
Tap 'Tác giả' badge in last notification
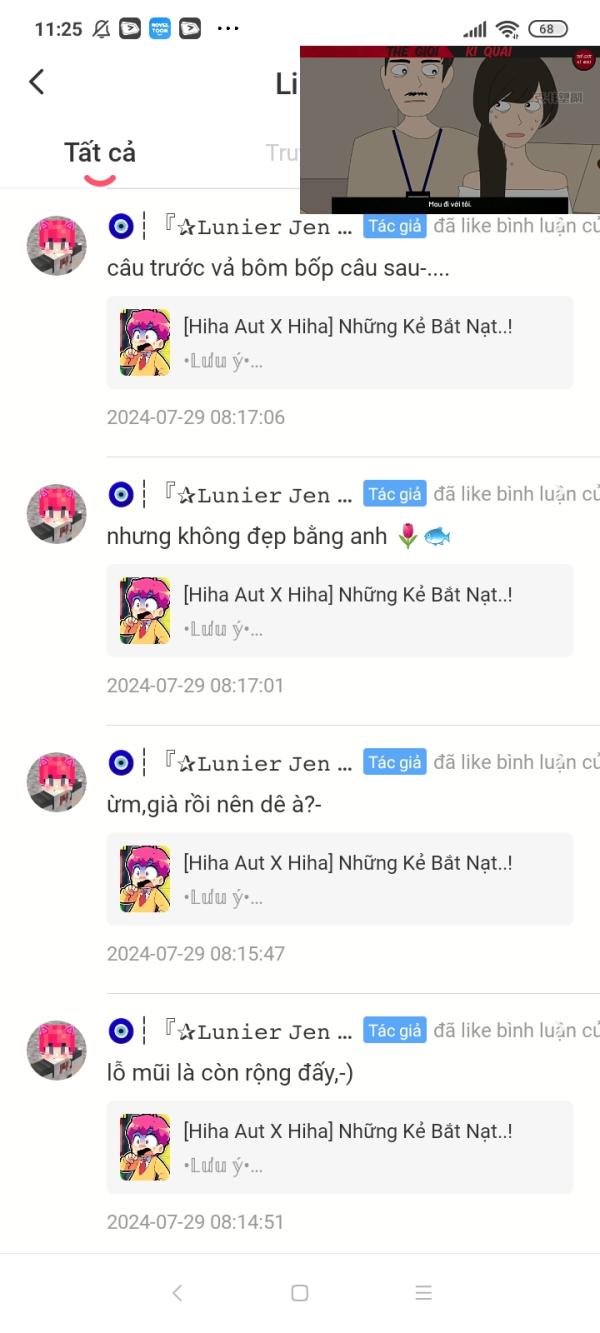pos(395,1030)
